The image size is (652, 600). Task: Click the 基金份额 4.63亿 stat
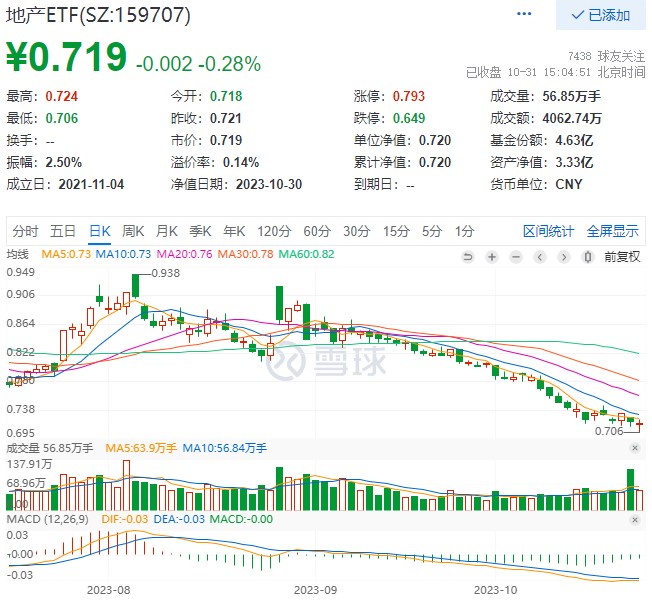(542, 140)
